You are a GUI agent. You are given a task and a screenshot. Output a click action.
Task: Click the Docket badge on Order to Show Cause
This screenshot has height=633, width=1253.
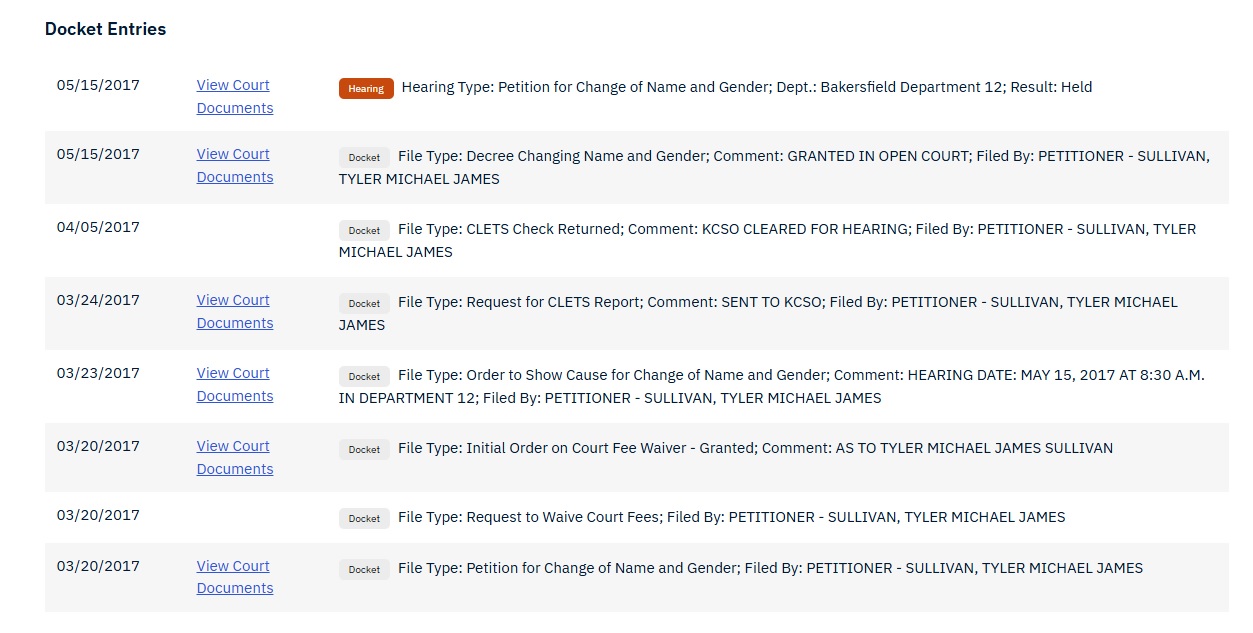[x=363, y=376]
